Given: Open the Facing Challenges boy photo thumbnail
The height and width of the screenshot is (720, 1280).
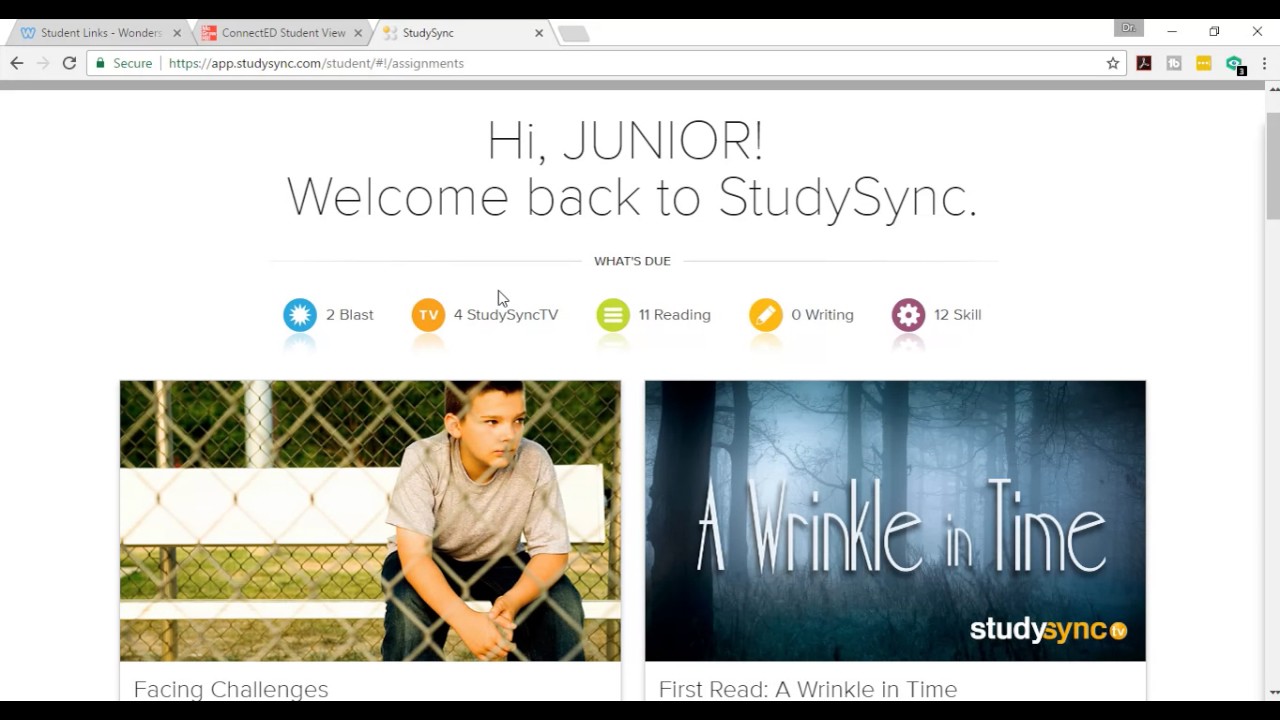Looking at the screenshot, I should [x=370, y=520].
